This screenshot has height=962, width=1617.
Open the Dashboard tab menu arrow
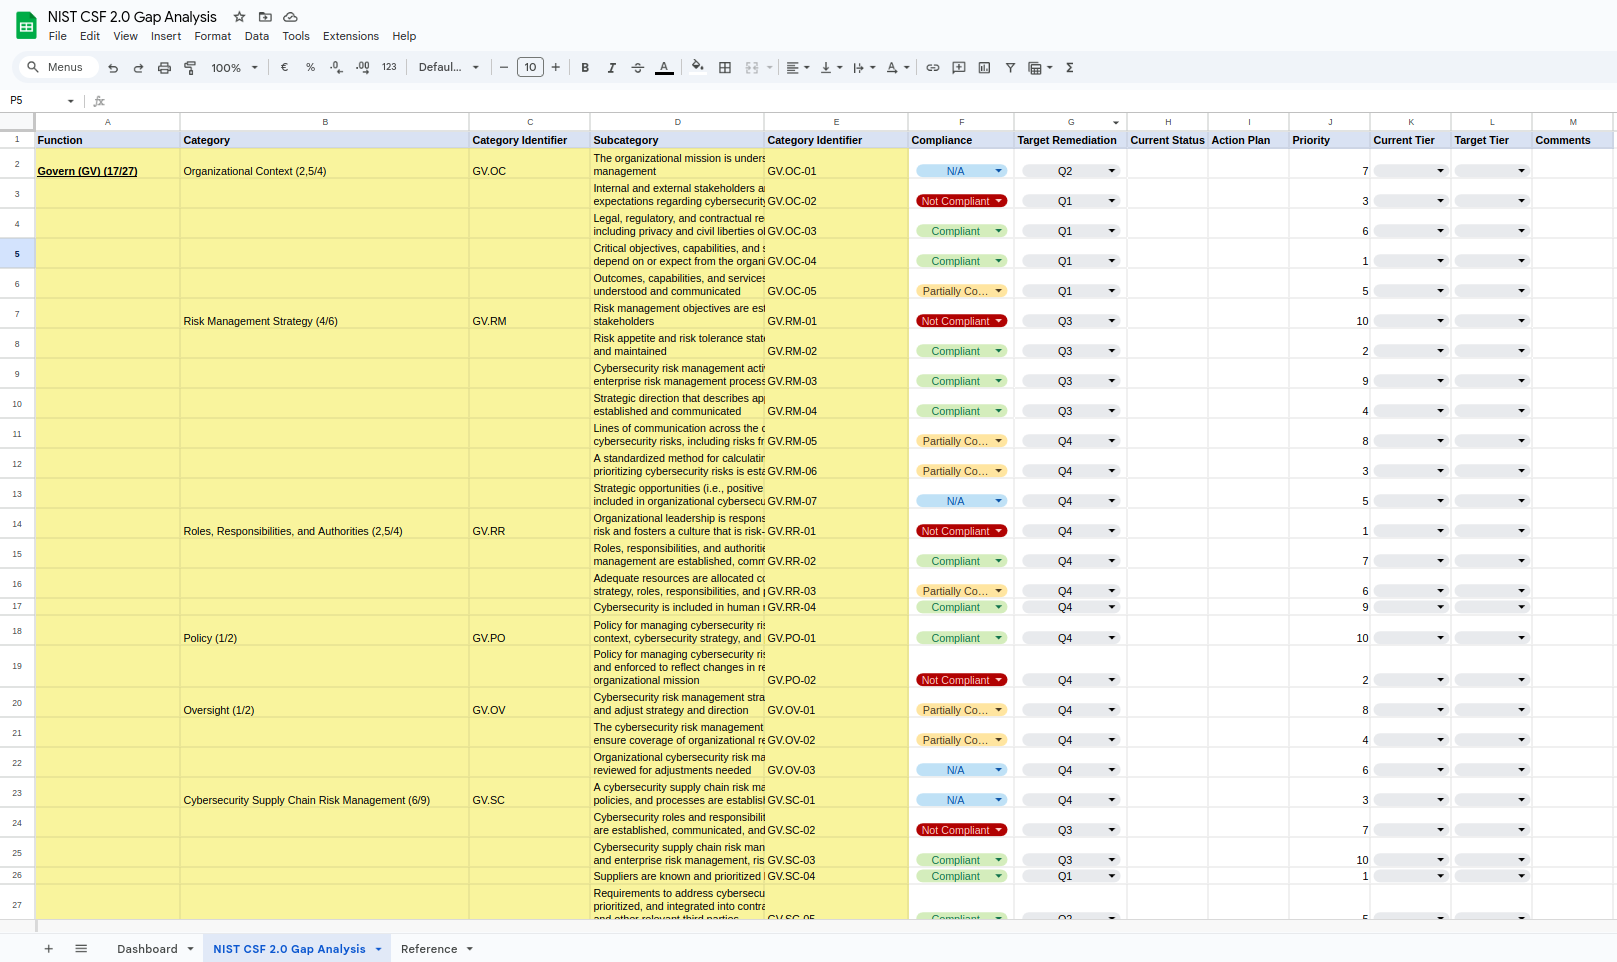[190, 949]
